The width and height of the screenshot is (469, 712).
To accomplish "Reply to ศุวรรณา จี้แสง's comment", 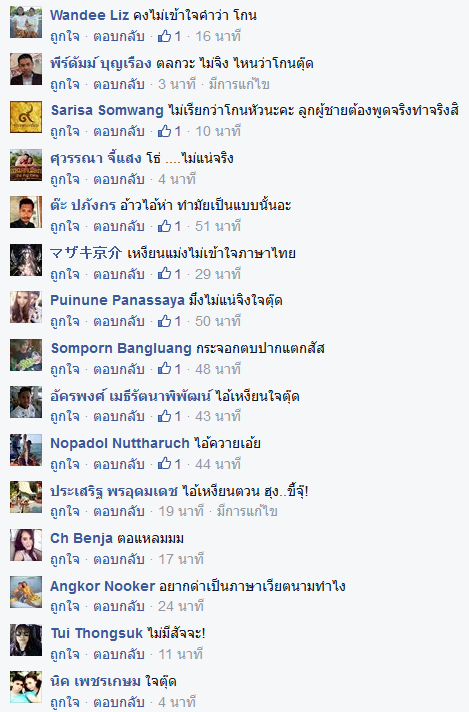I will click(x=119, y=179).
